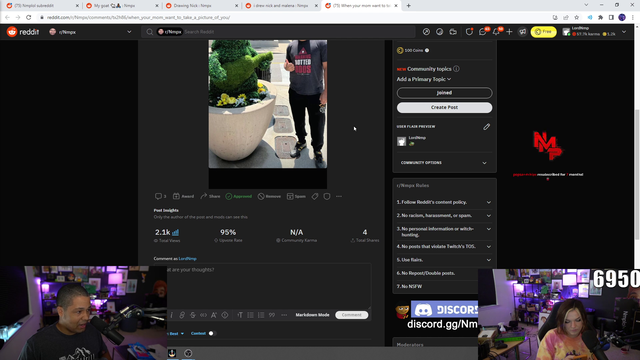Click the plus create post icon
This screenshot has width=640, height=360.
click(509, 32)
